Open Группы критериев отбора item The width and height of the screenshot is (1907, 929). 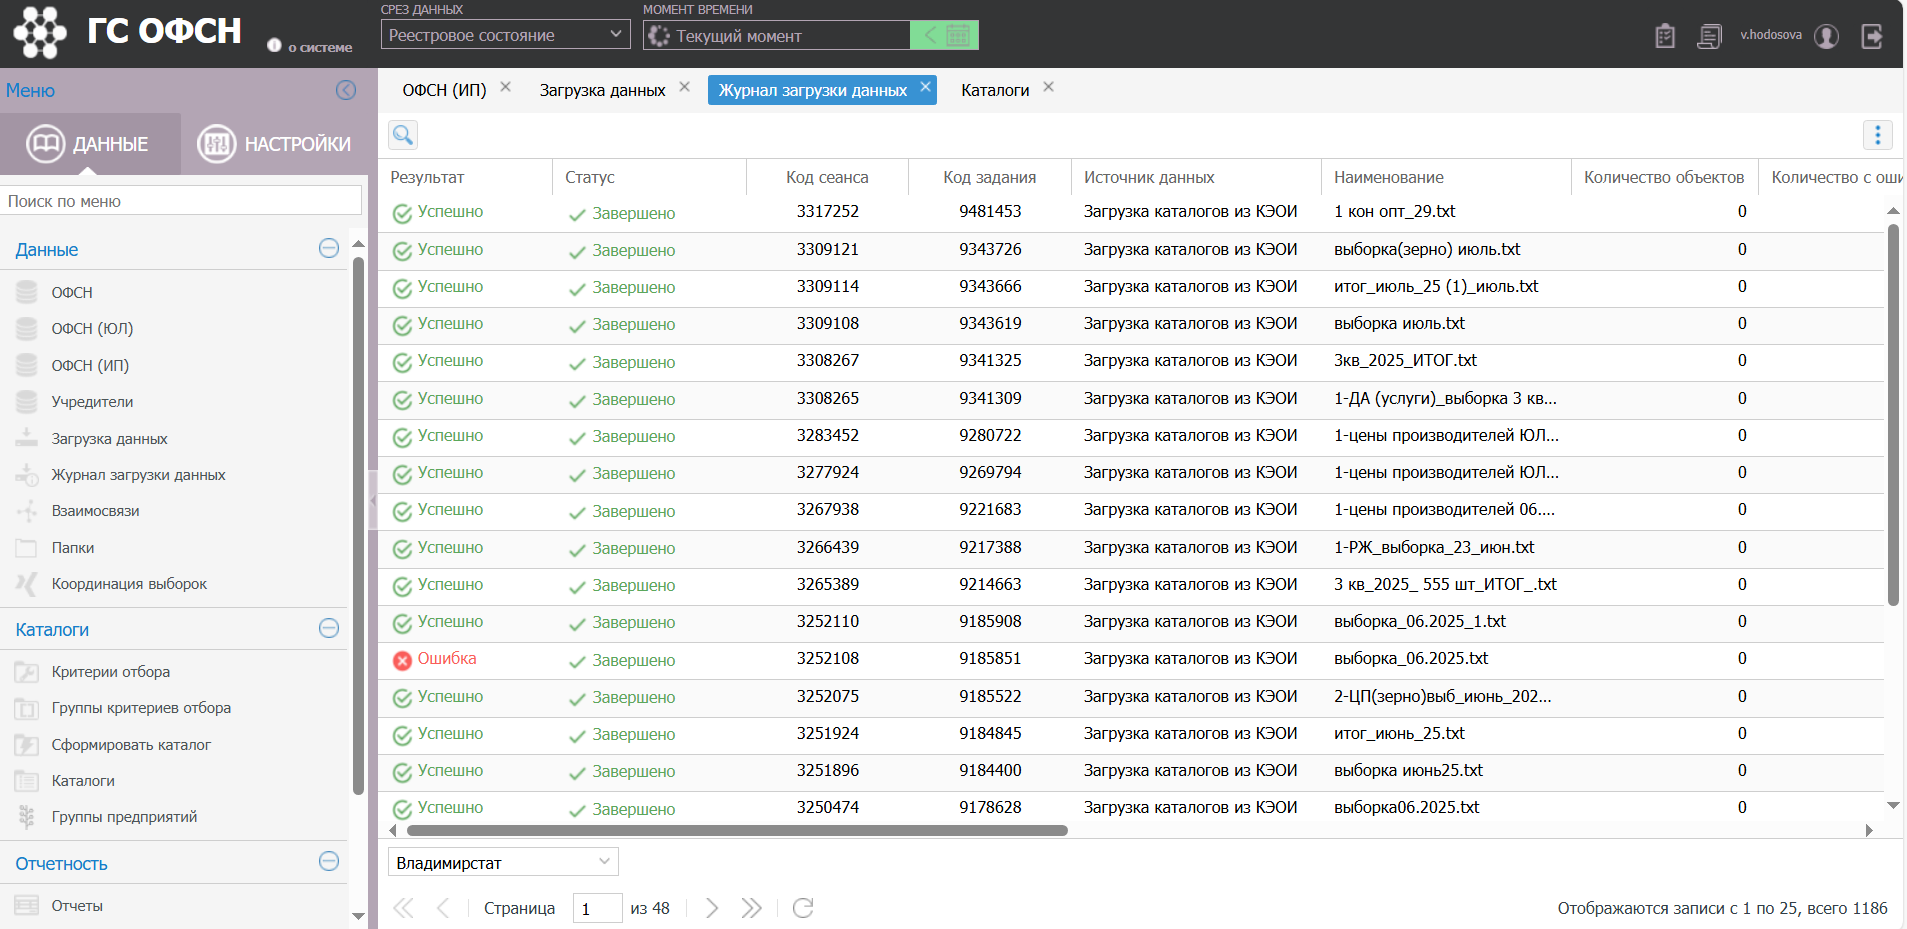click(x=141, y=707)
